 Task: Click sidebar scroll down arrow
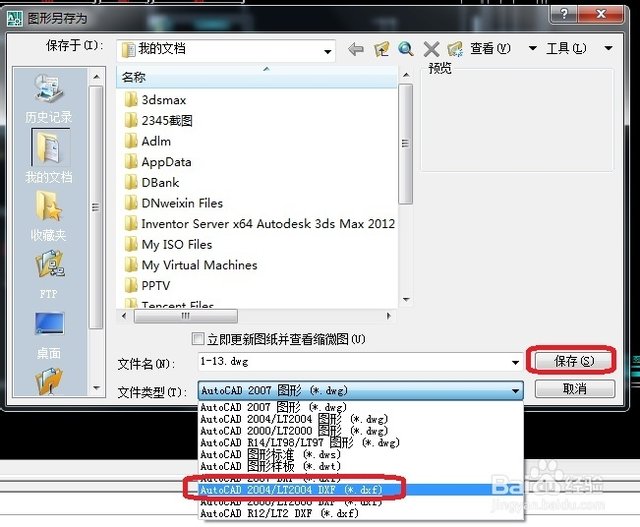[x=96, y=388]
